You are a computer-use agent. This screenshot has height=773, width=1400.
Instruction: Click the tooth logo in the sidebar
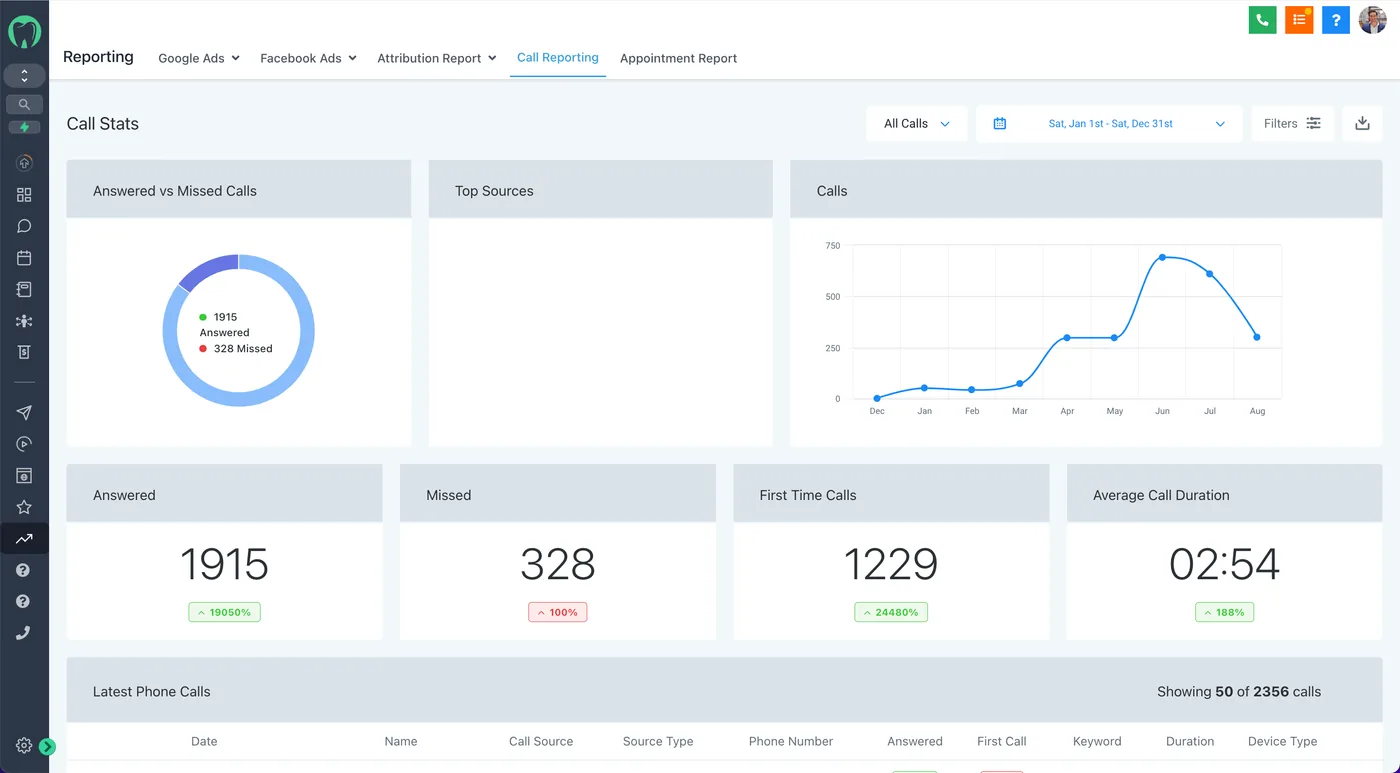point(24,32)
